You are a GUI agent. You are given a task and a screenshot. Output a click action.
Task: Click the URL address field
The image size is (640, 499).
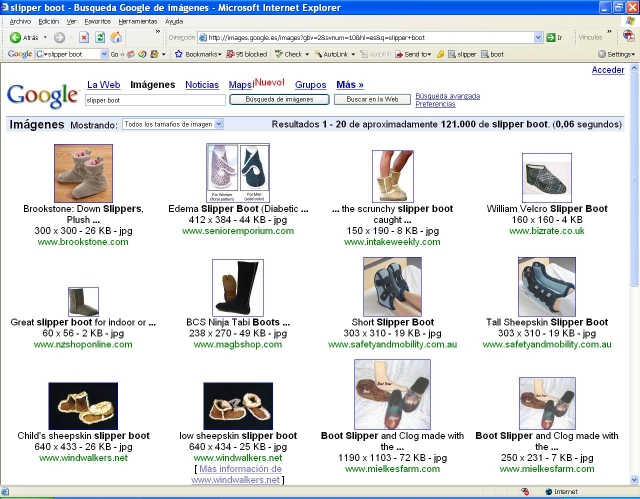pos(370,38)
